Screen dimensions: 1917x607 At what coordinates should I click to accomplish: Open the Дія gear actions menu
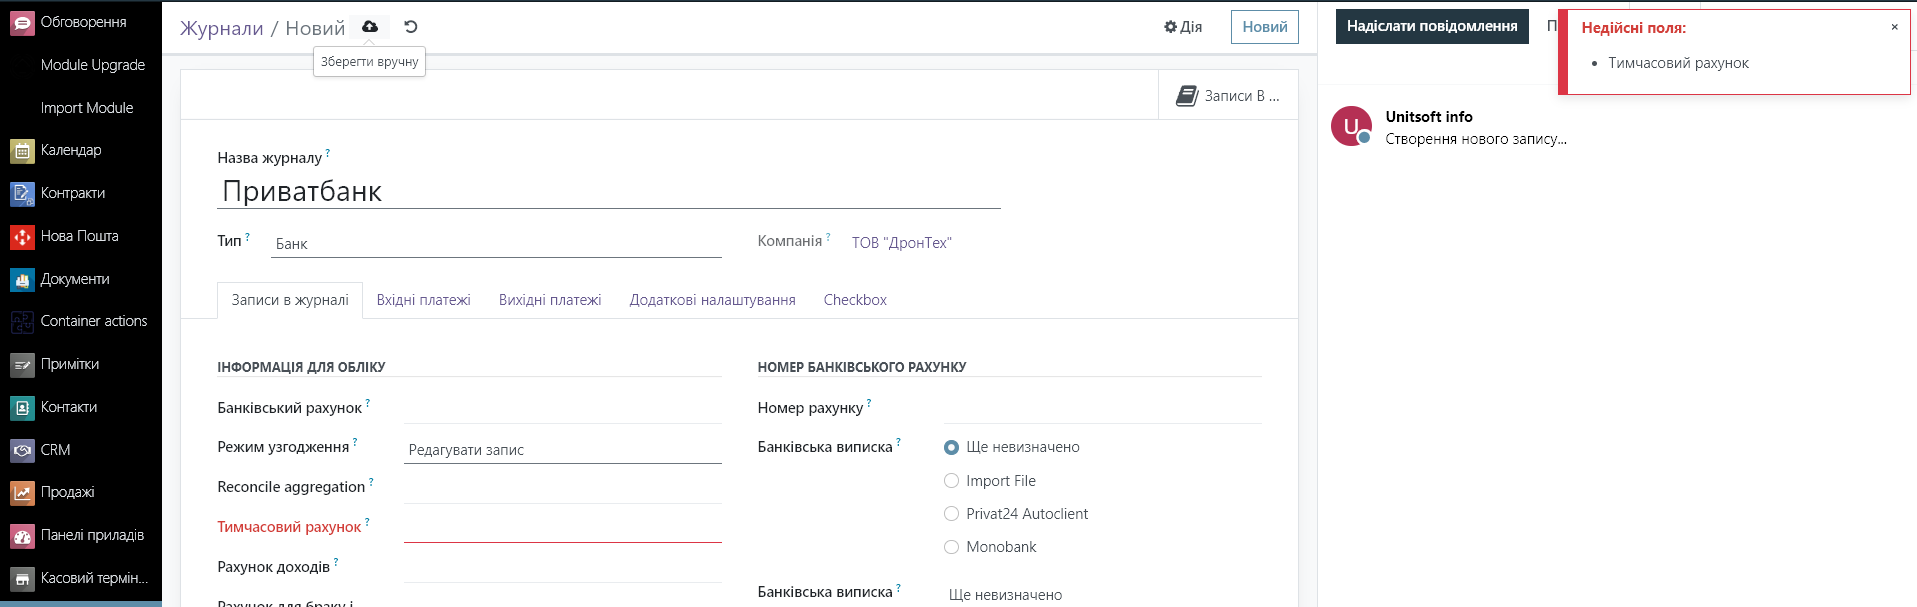point(1183,27)
